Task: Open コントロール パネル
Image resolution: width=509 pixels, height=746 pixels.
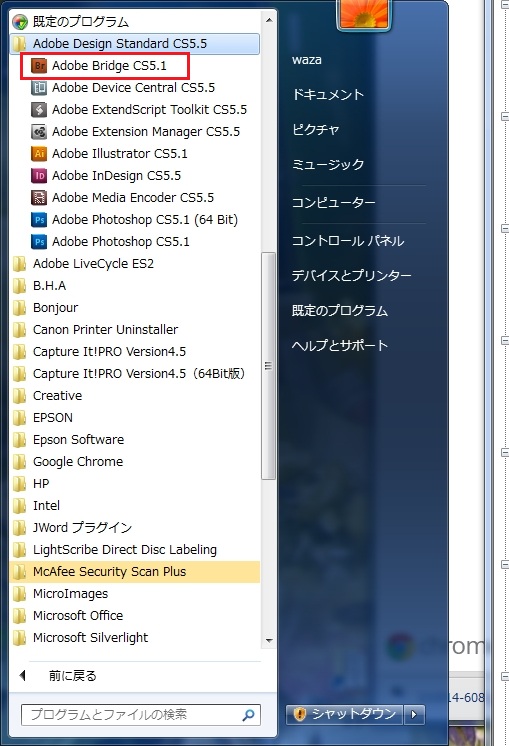Action: tap(348, 241)
